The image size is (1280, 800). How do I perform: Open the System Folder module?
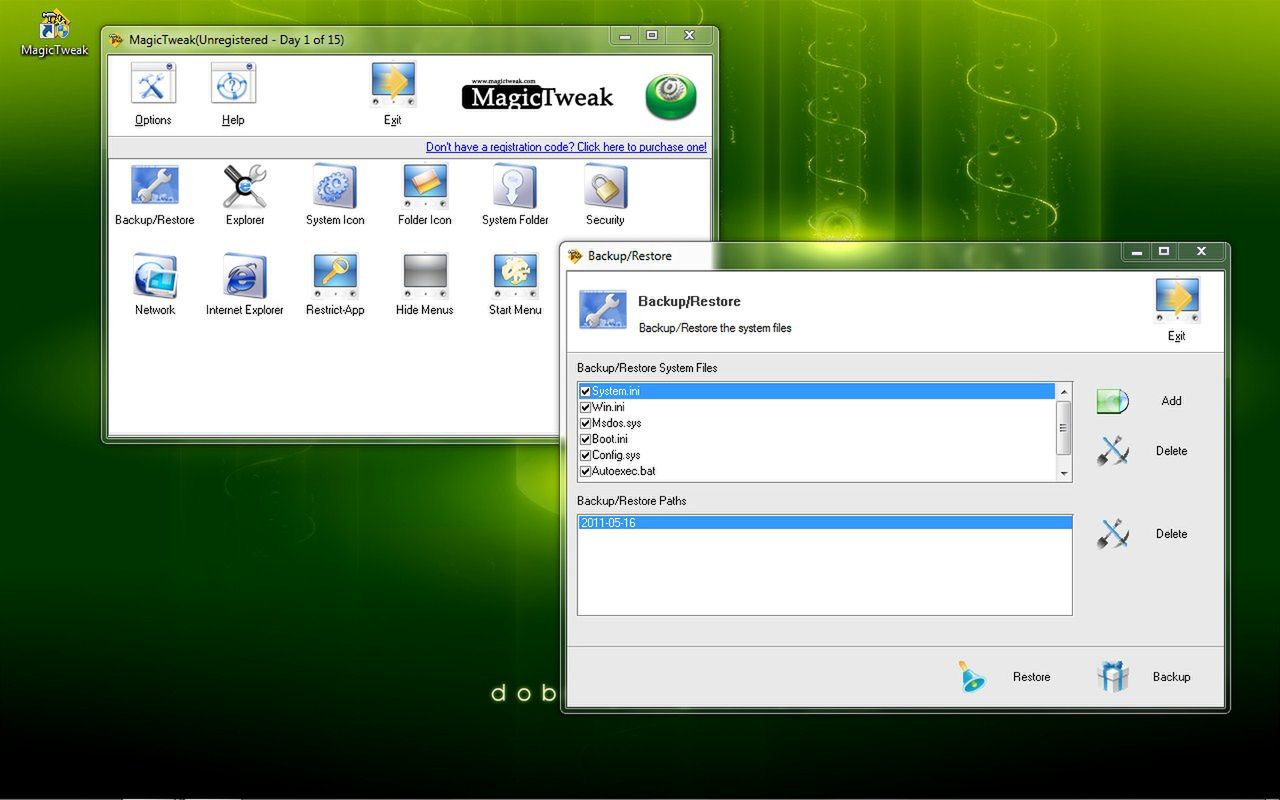click(515, 187)
